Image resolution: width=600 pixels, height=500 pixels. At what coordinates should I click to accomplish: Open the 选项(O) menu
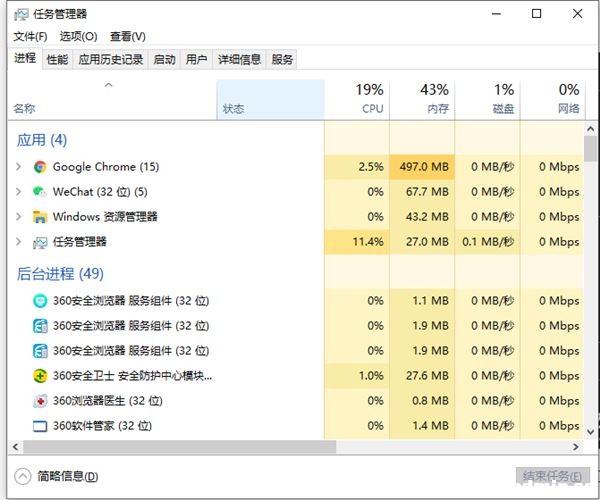click(78, 37)
